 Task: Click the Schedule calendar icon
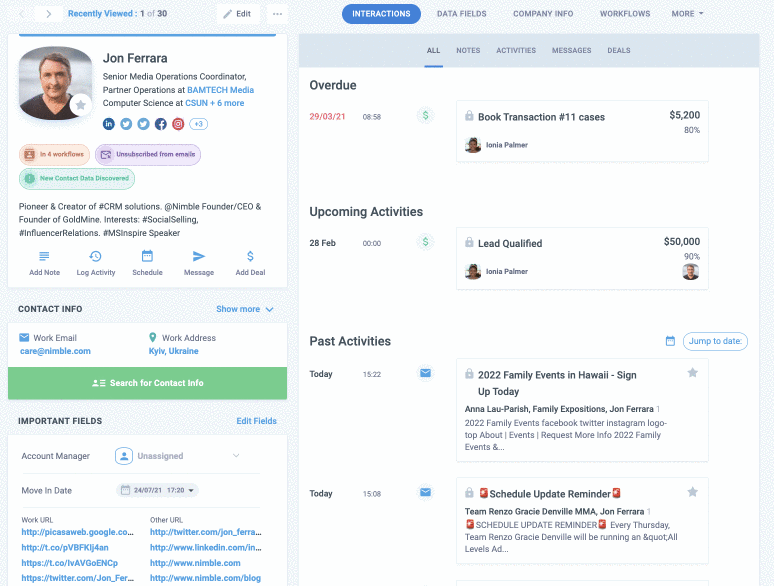click(147, 257)
